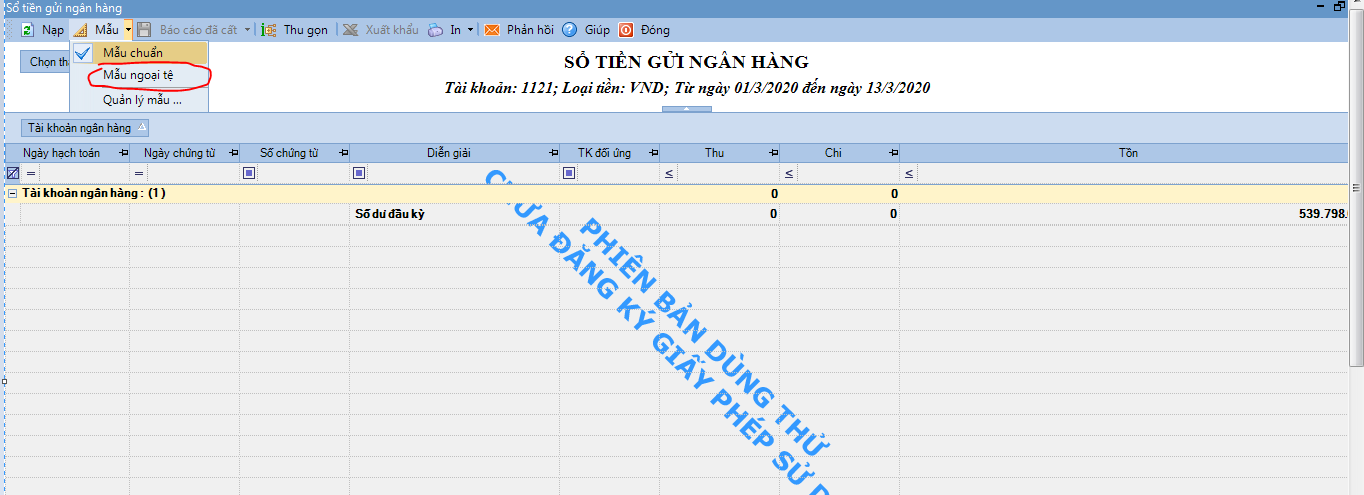Pin the Số chứng từ column
Screen dimensions: 1364x495
tap(344, 153)
